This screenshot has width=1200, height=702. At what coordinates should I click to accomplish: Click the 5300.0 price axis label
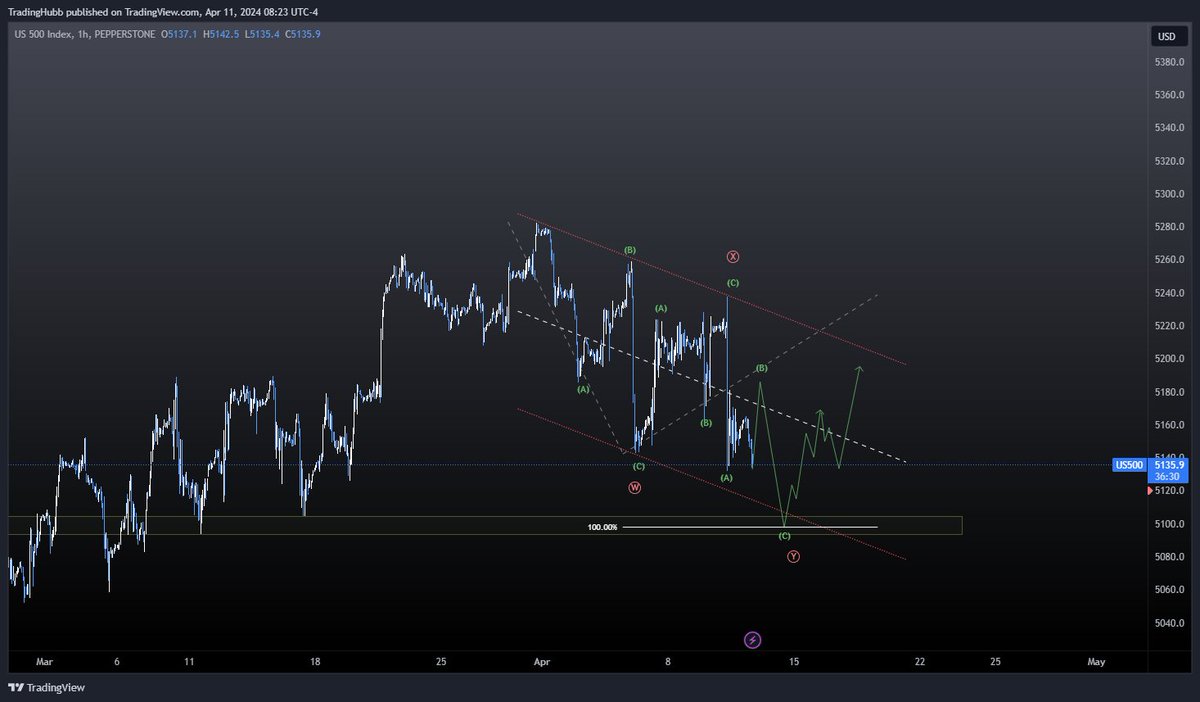pos(1170,194)
